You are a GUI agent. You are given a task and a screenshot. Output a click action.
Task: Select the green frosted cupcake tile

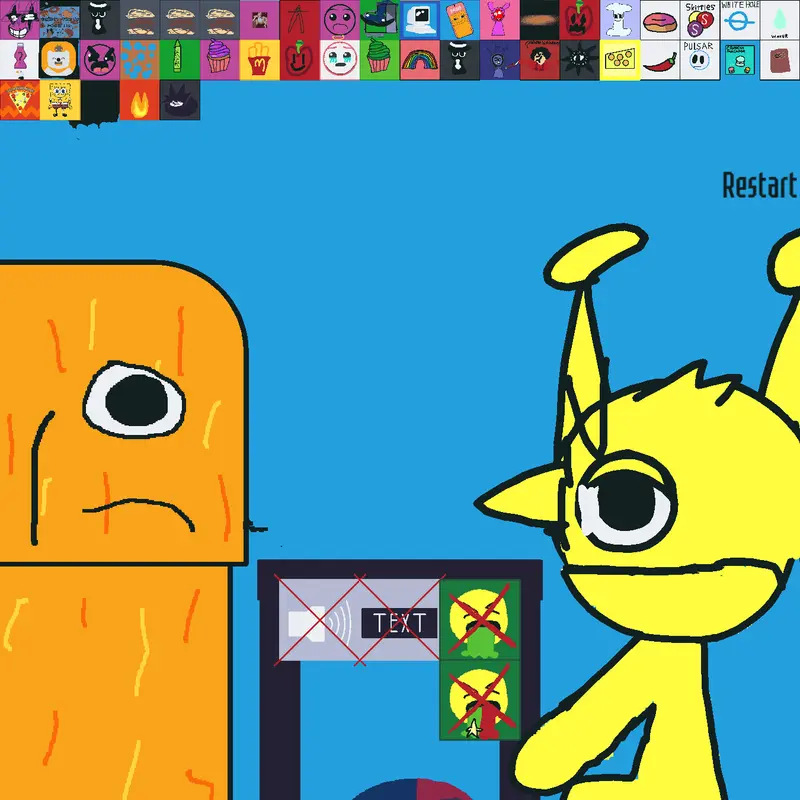pyautogui.click(x=380, y=60)
